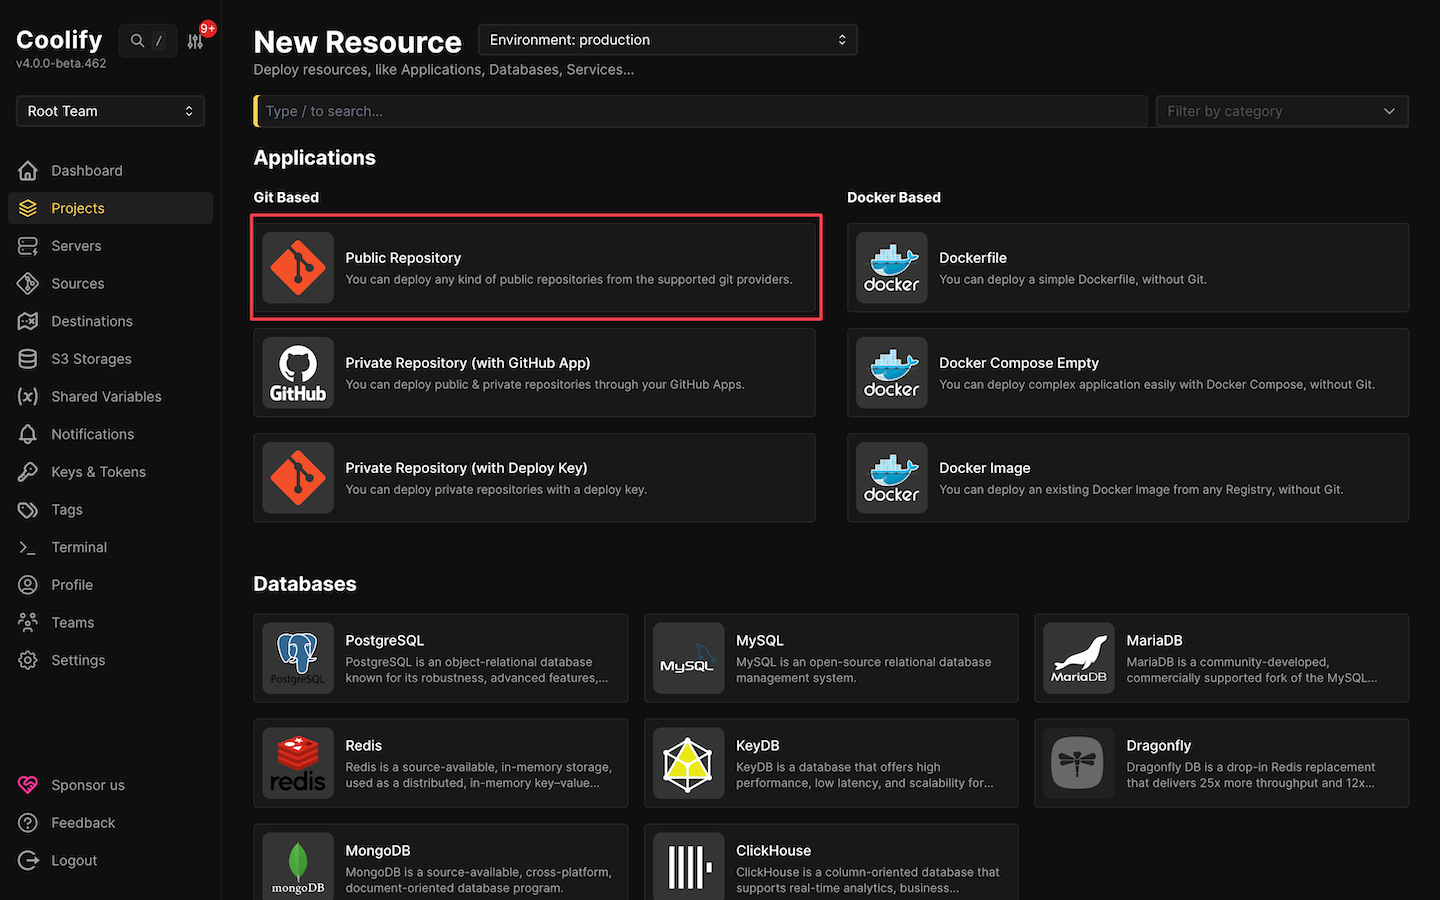The height and width of the screenshot is (900, 1440).
Task: Click the Coolify search magnifier icon
Action: pyautogui.click(x=136, y=41)
